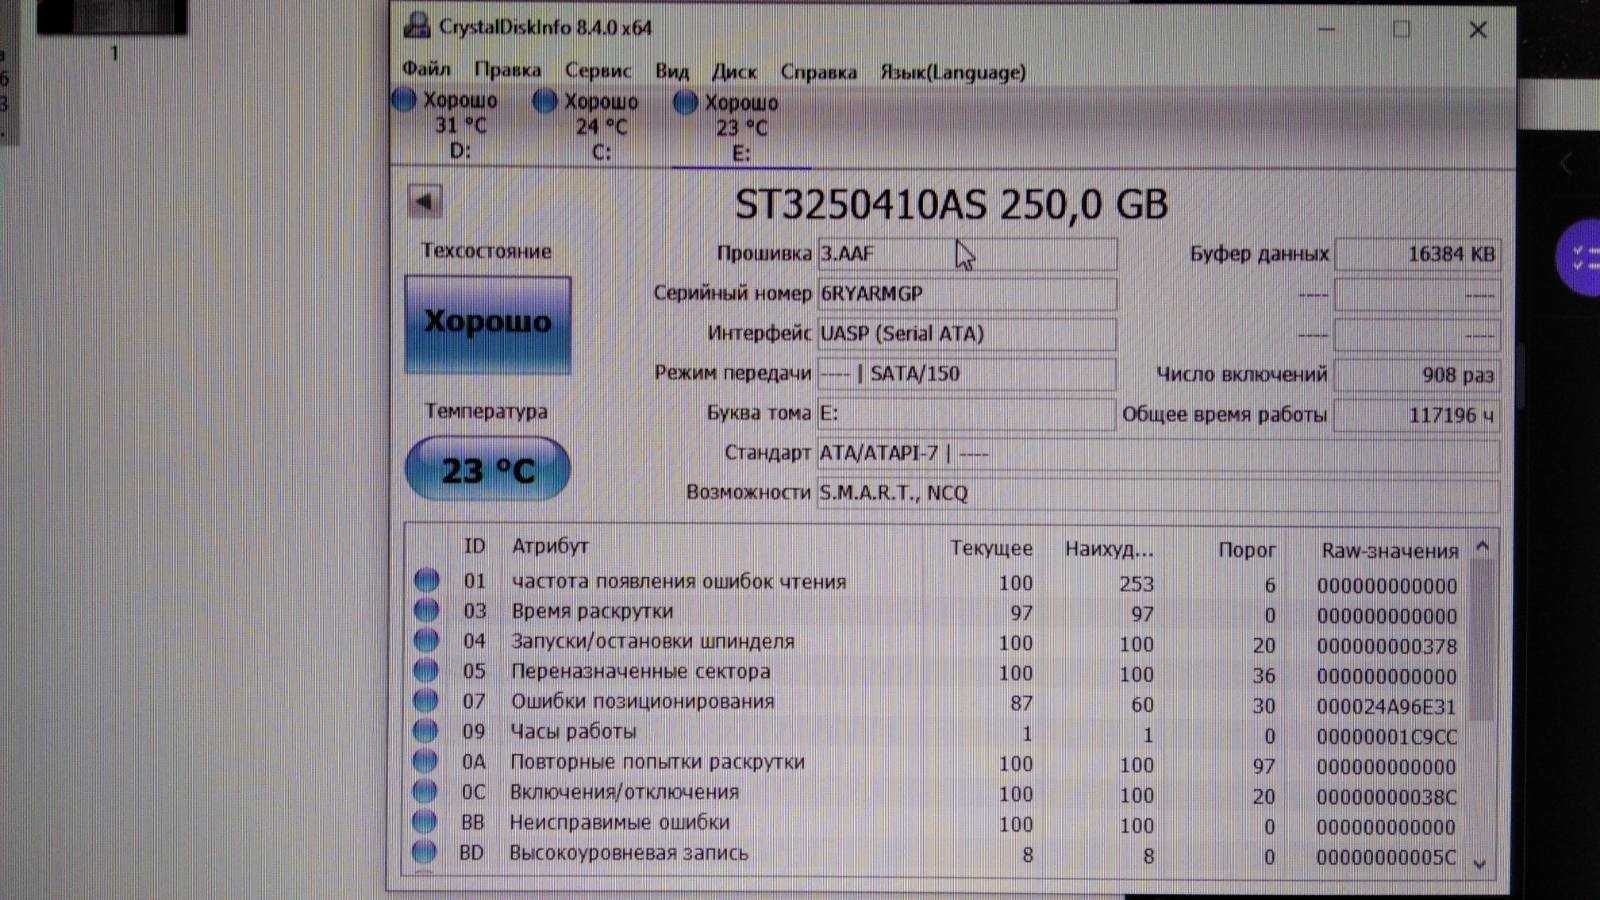Click the Интерфейс field UASP (Serial ATA)
The height and width of the screenshot is (900, 1600).
tap(967, 334)
